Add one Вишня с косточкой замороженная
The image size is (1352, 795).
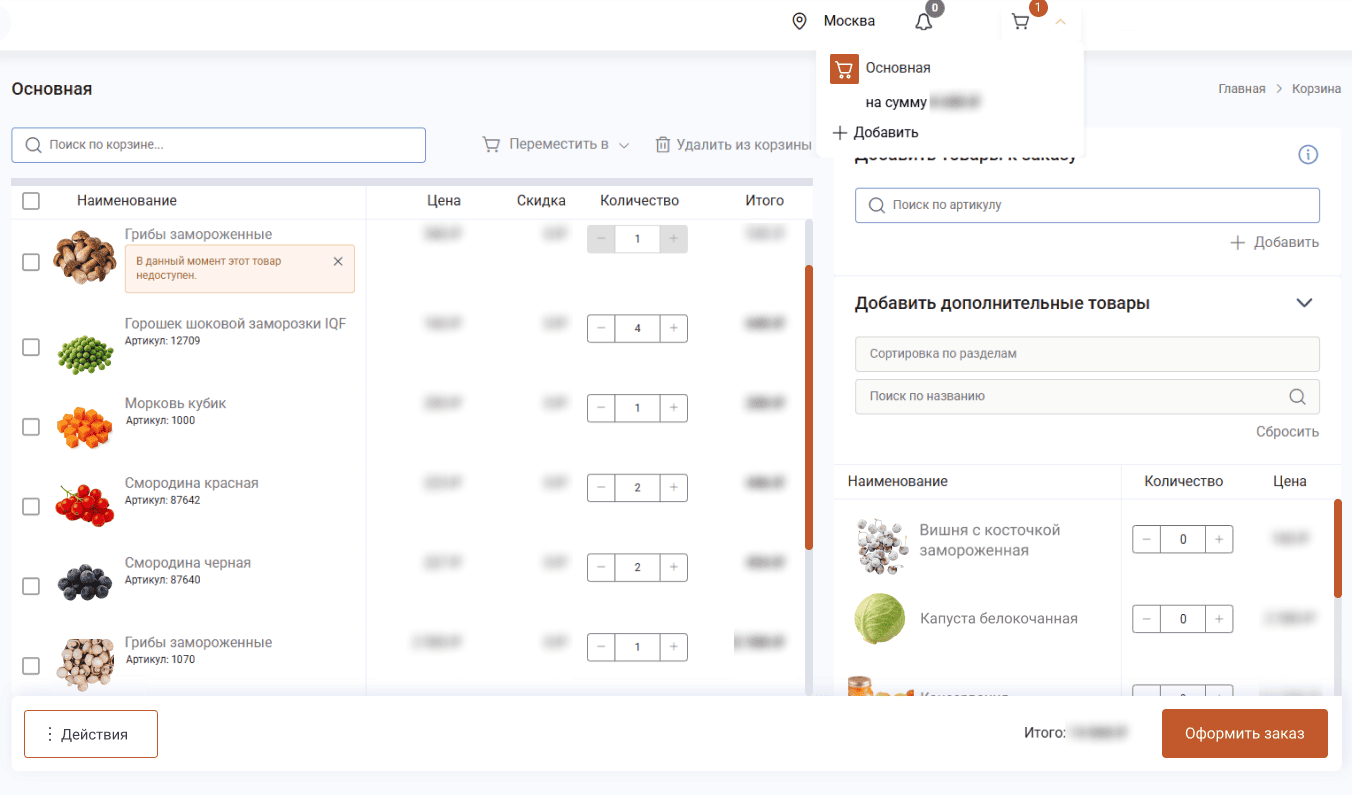(1218, 539)
